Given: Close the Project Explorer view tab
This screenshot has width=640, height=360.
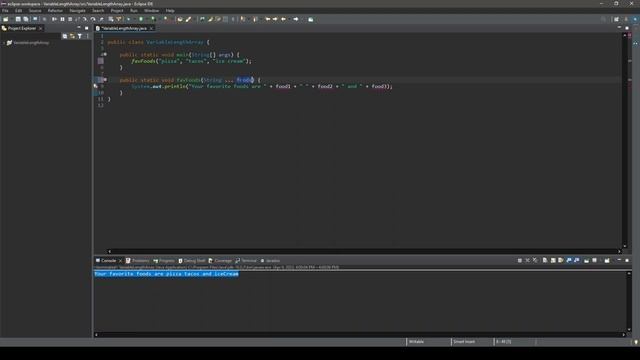Looking at the screenshot, I should pos(40,28).
